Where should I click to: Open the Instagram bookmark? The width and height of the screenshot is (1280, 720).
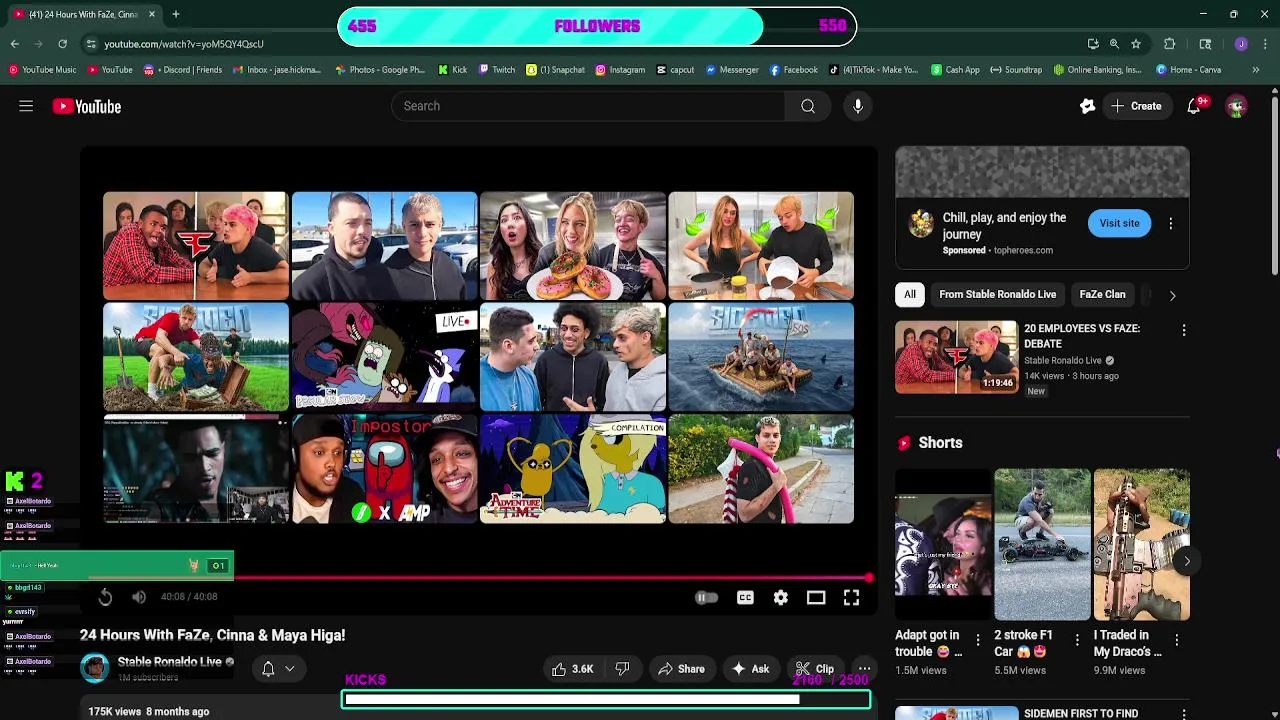pyautogui.click(x=620, y=70)
